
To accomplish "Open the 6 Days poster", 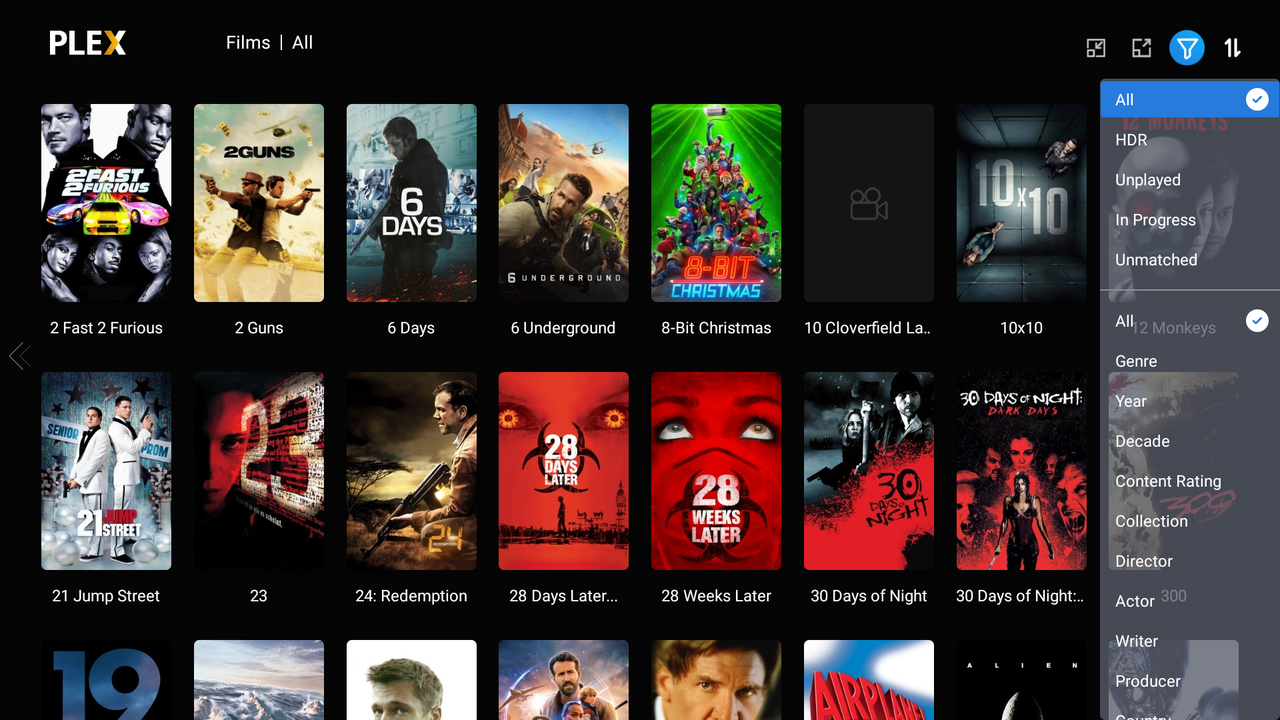I will pyautogui.click(x=411, y=203).
